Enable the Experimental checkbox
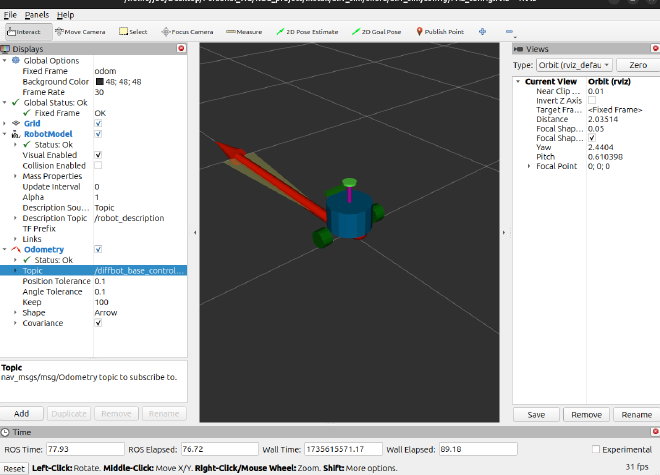 click(x=596, y=449)
